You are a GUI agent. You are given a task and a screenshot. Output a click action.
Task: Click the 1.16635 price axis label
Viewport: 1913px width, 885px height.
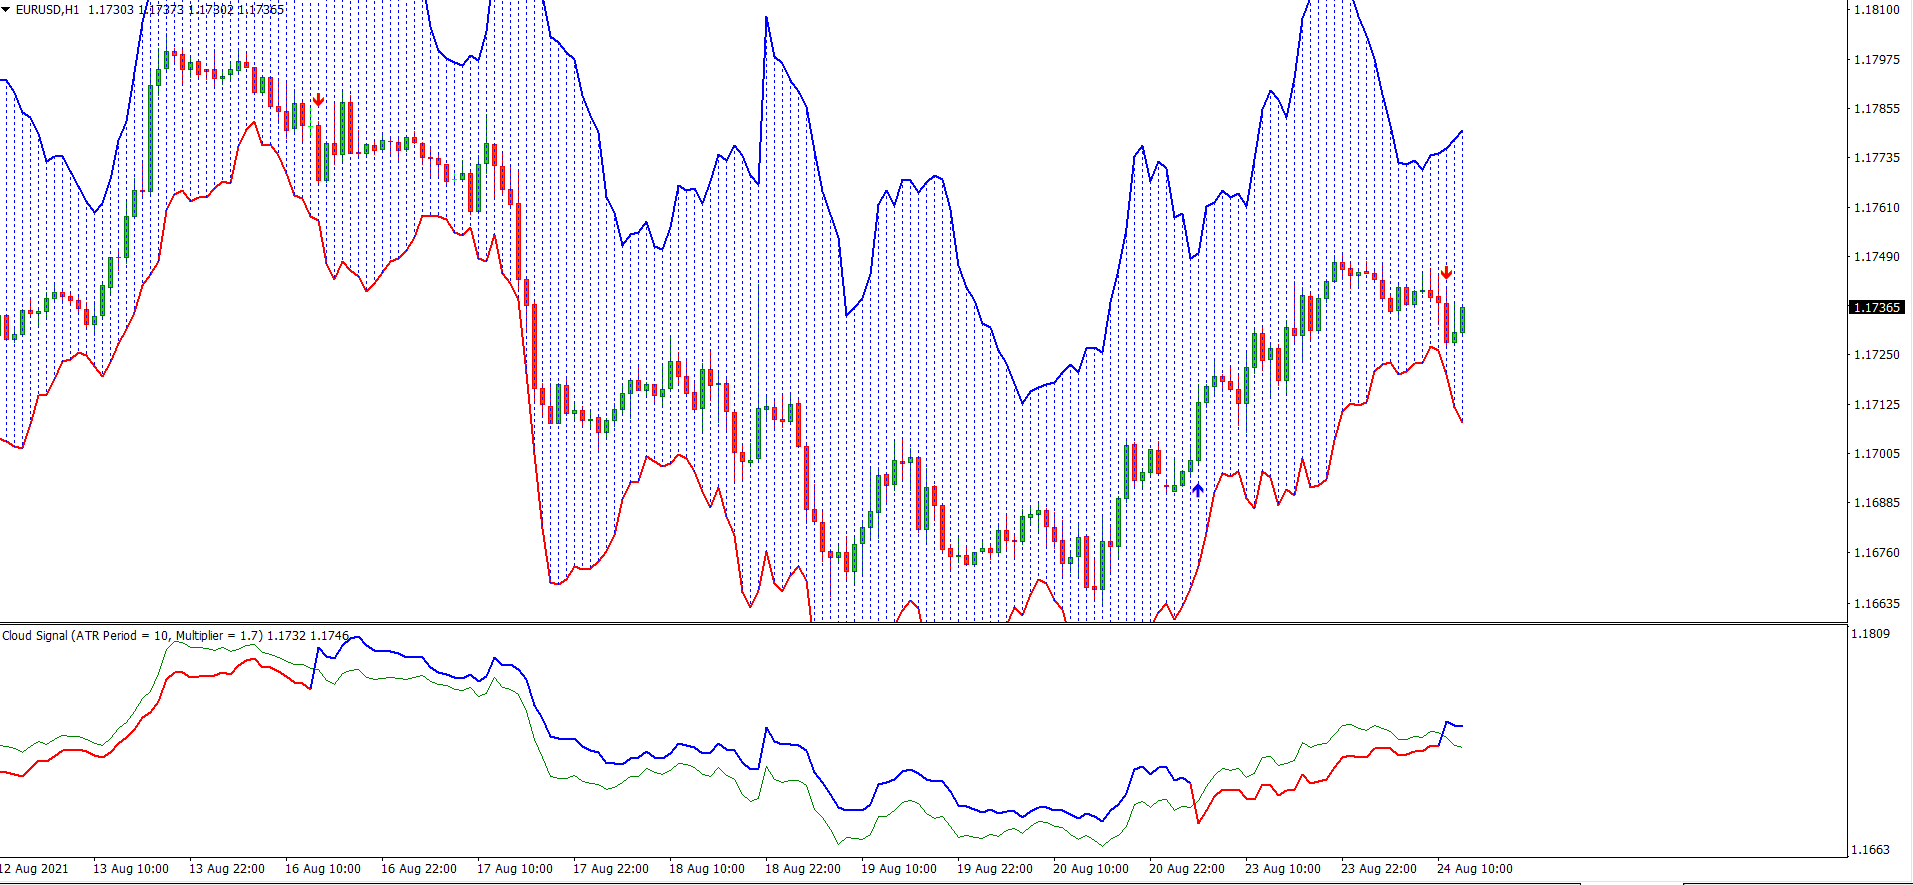tap(1876, 603)
